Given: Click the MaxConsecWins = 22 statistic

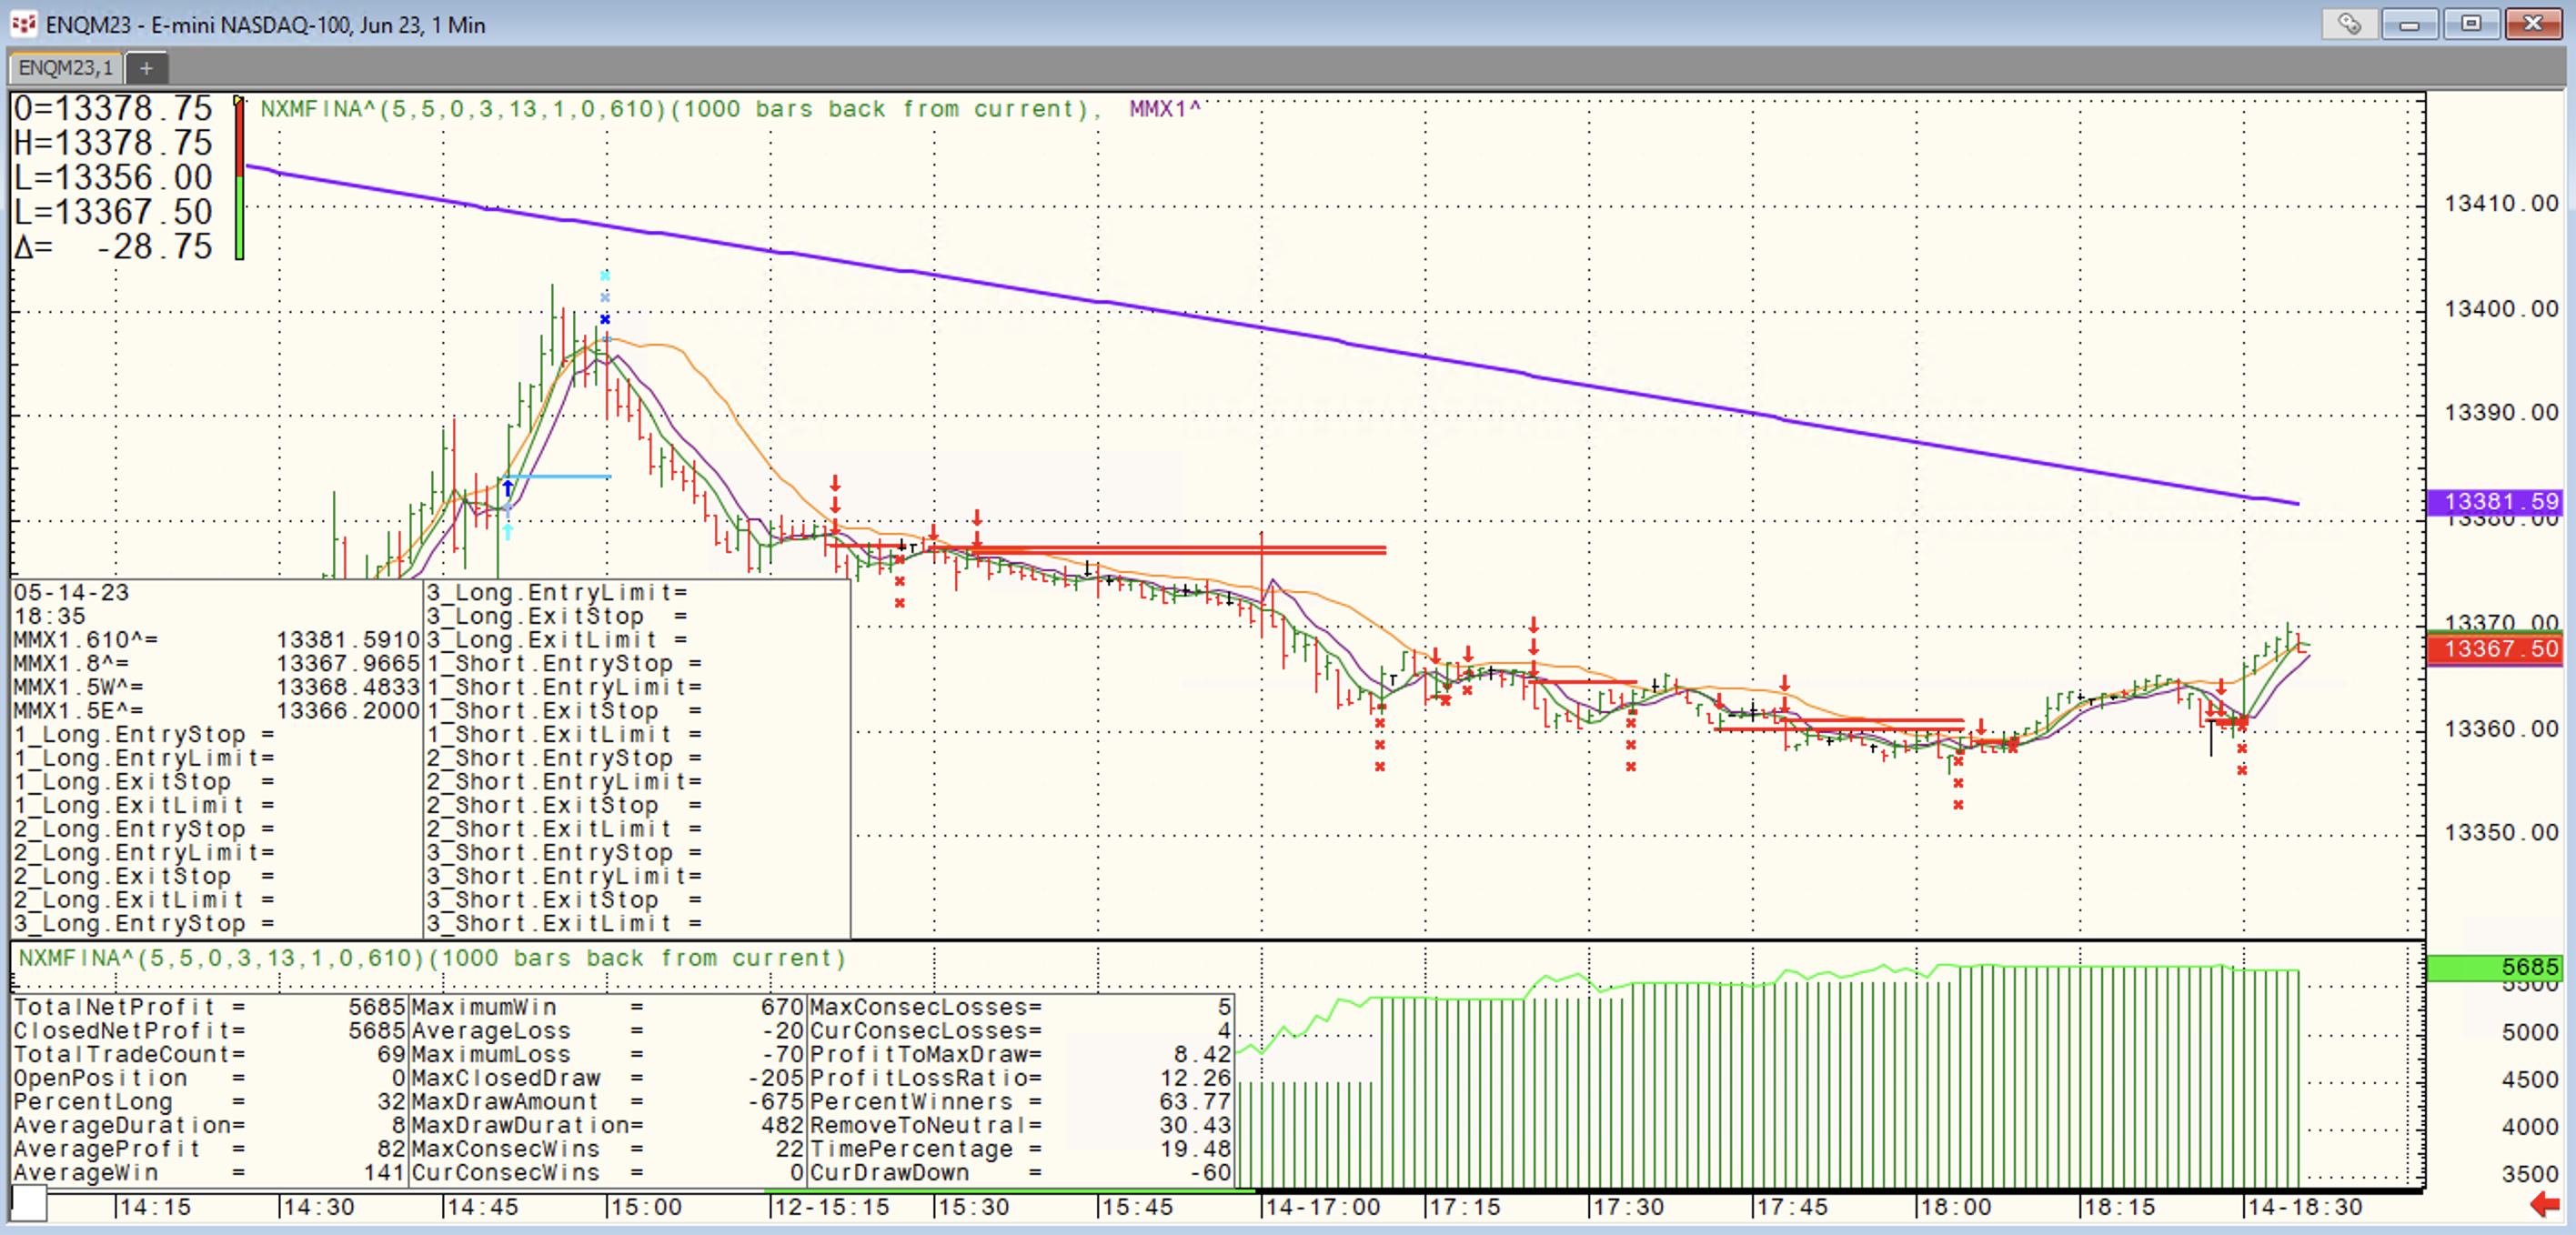Looking at the screenshot, I should [x=608, y=1149].
